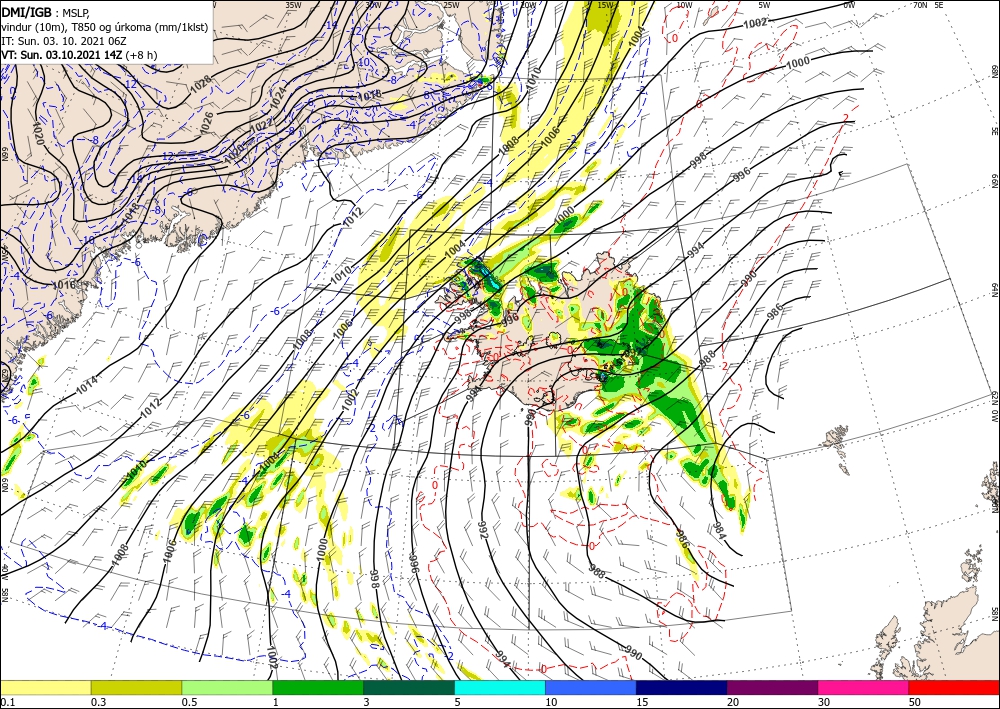The height and width of the screenshot is (709, 1000).
Task: Click the 30 legend scale value
Action: [x=823, y=702]
